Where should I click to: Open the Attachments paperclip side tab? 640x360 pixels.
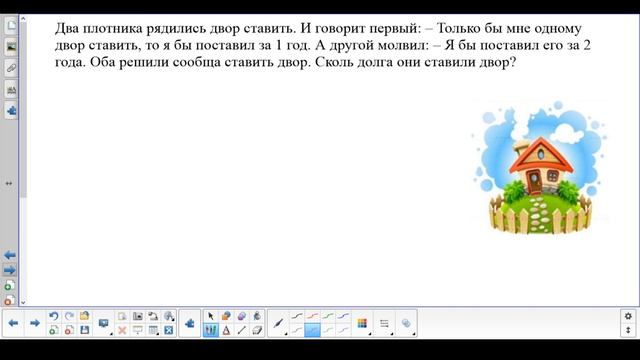click(11, 68)
